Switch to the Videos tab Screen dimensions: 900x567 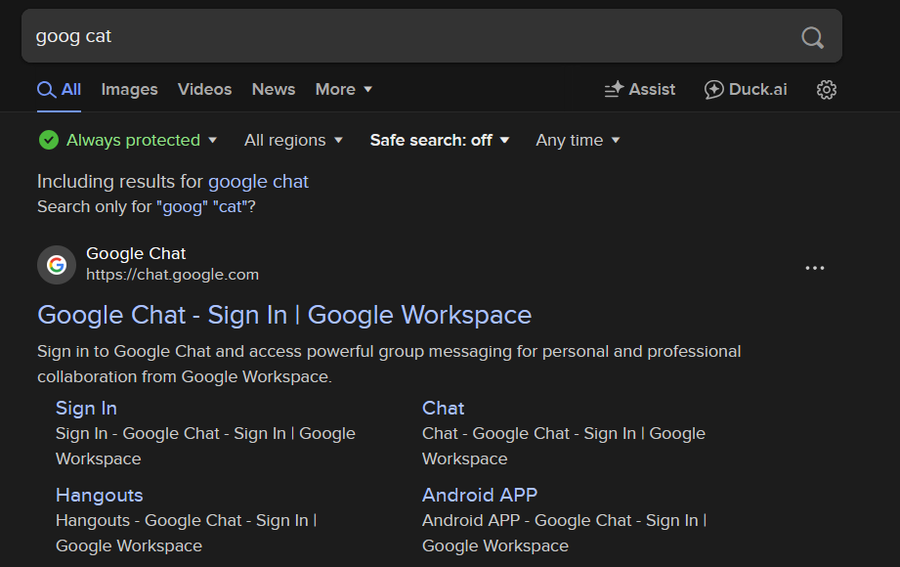tap(204, 90)
